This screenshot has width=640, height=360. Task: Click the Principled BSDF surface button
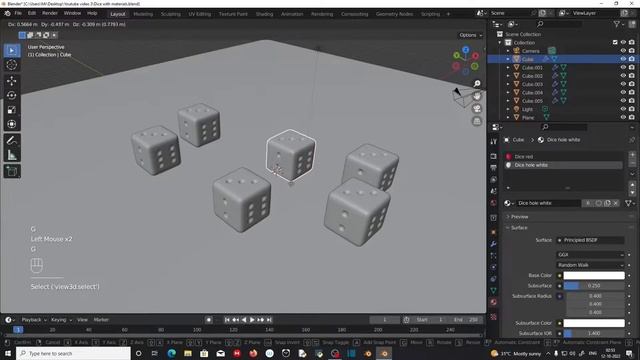pyautogui.click(x=590, y=240)
